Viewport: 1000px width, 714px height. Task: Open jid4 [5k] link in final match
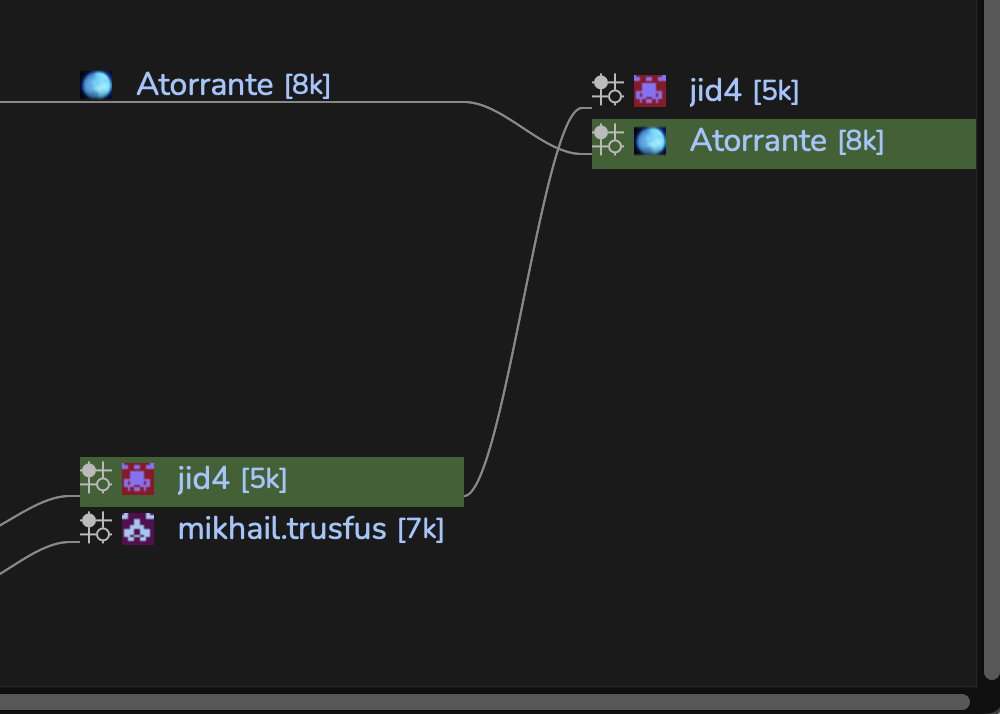pos(744,91)
